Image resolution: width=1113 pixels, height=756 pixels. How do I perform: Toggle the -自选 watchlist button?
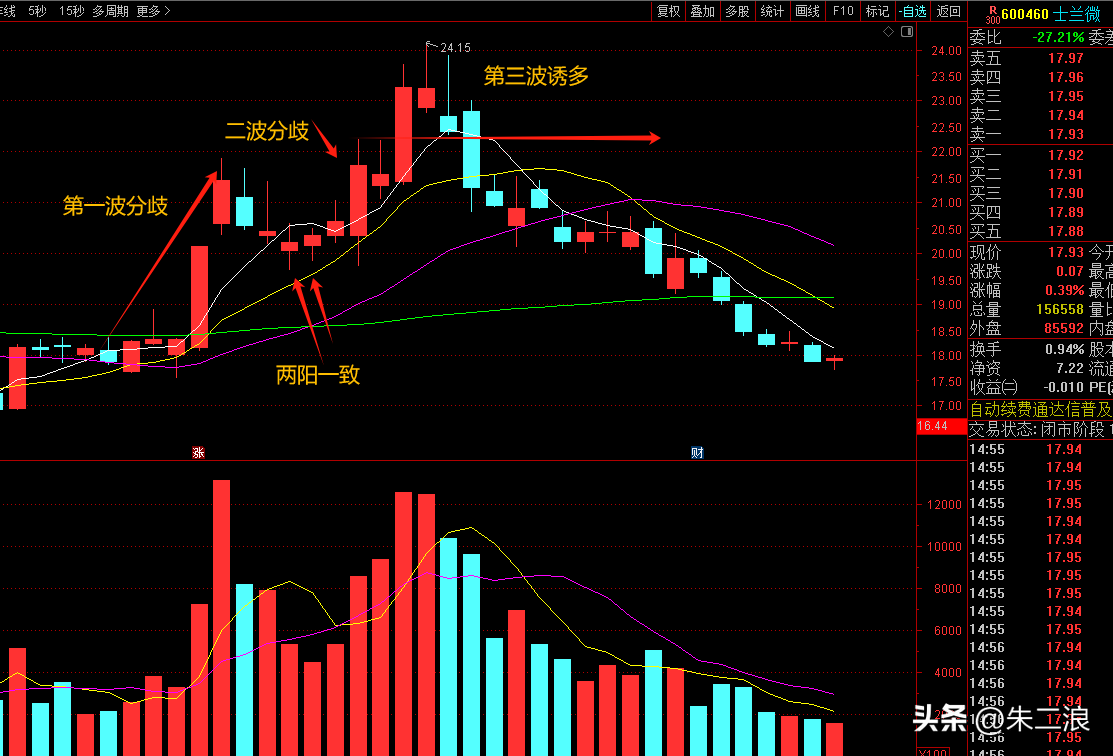(913, 11)
